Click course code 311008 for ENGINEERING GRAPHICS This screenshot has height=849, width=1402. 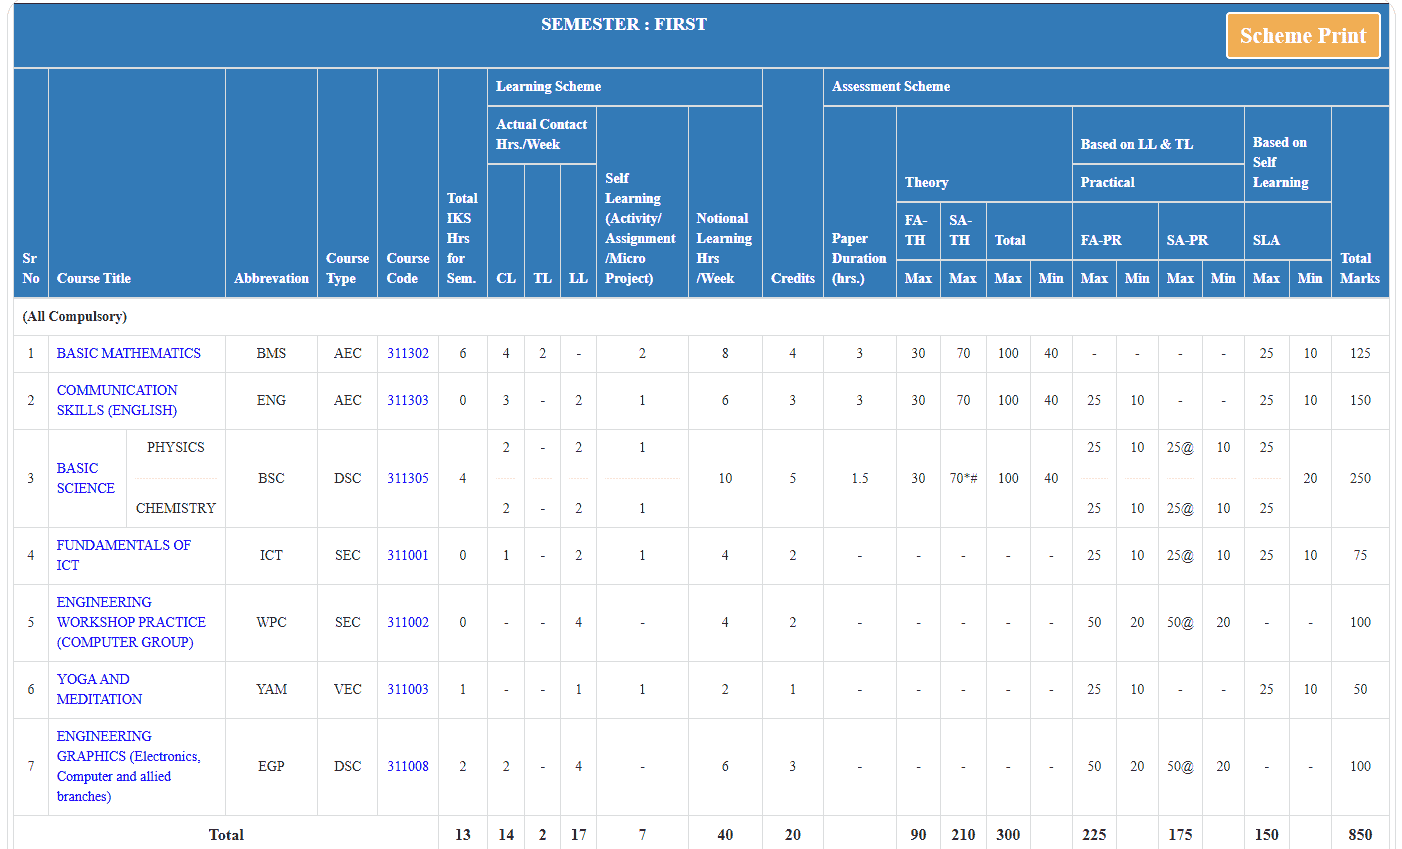[407, 766]
